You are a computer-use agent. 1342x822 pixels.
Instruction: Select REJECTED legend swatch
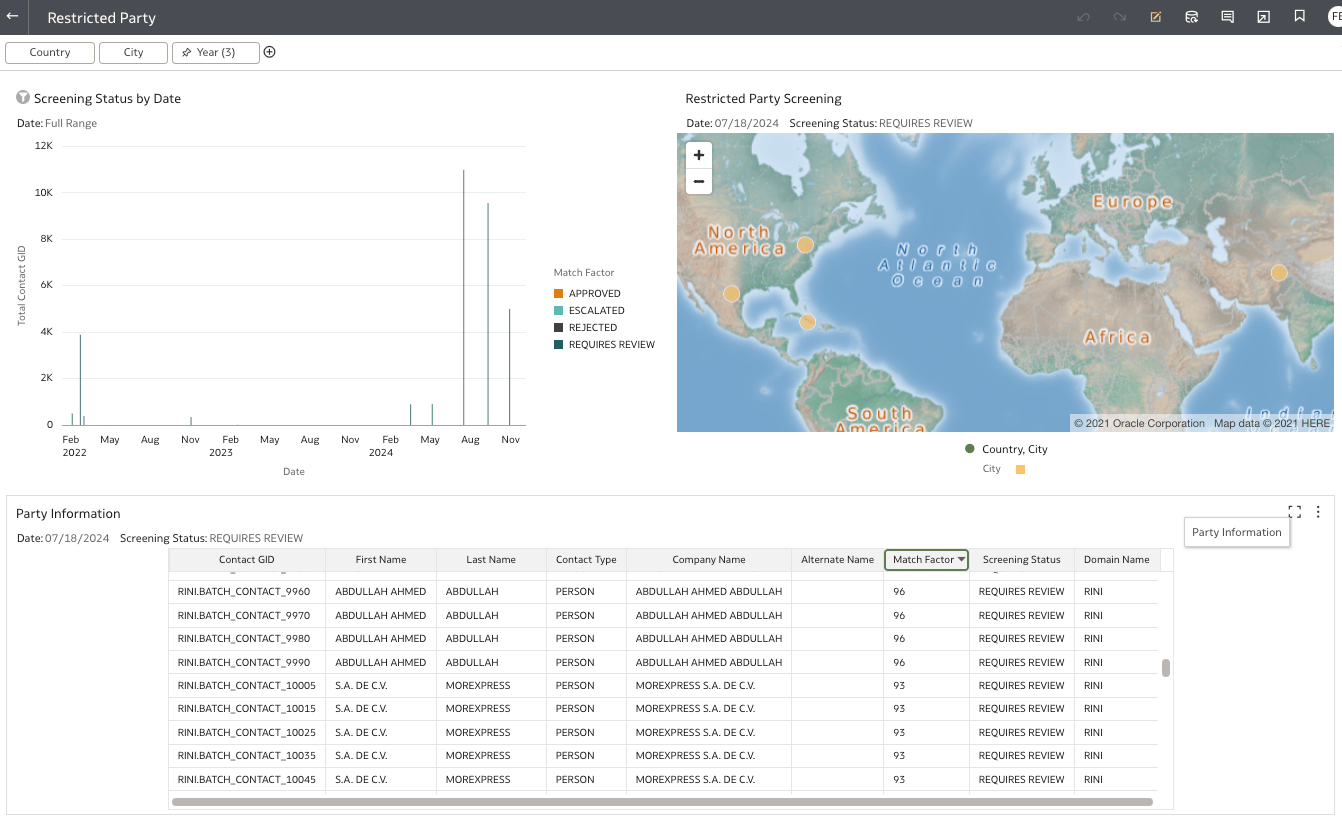(559, 328)
